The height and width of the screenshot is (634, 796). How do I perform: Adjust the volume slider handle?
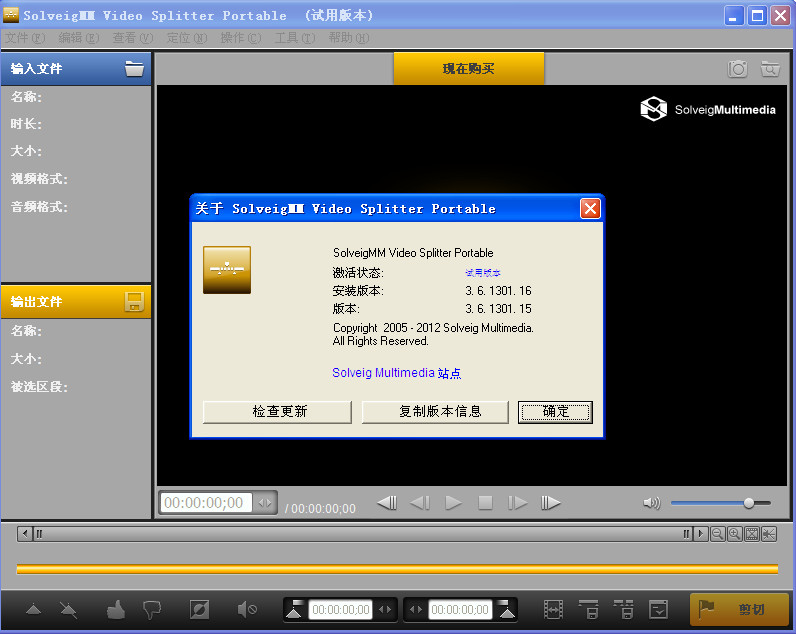(x=749, y=503)
